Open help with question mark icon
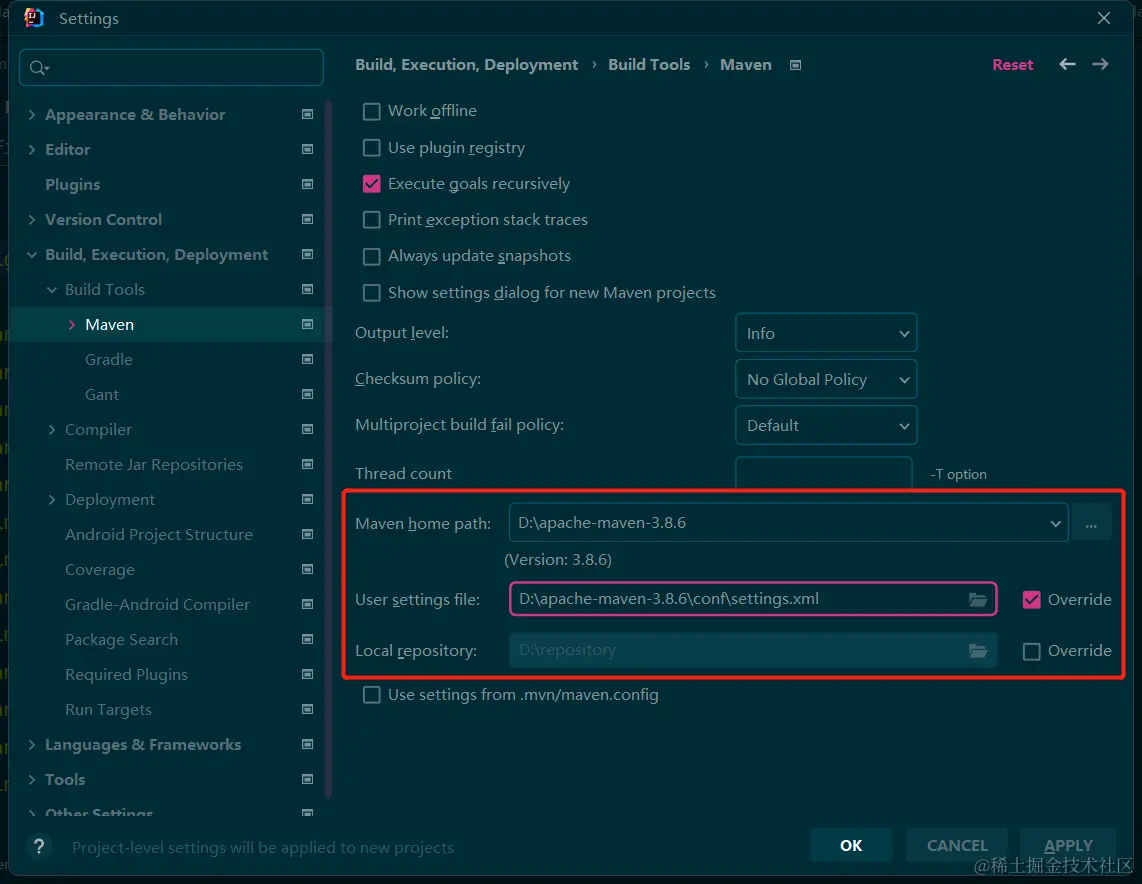Viewport: 1142px width, 884px height. coord(39,846)
